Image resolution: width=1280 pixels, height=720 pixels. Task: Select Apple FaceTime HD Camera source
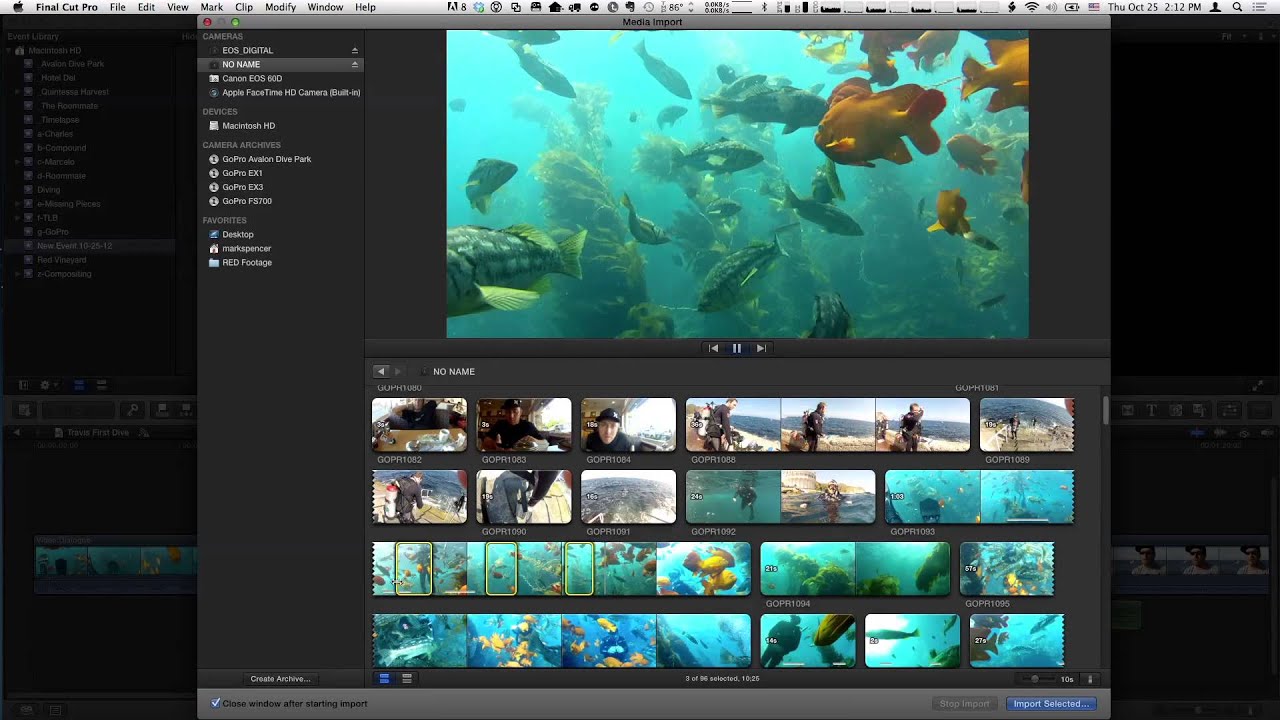pyautogui.click(x=290, y=92)
